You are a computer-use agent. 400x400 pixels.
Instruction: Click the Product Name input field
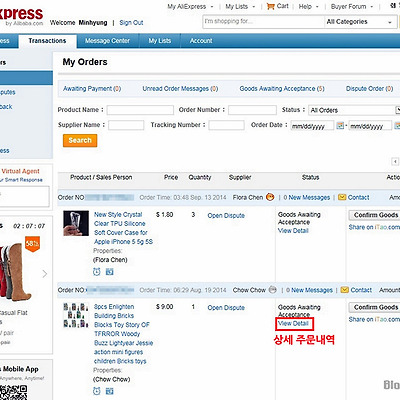(140, 110)
